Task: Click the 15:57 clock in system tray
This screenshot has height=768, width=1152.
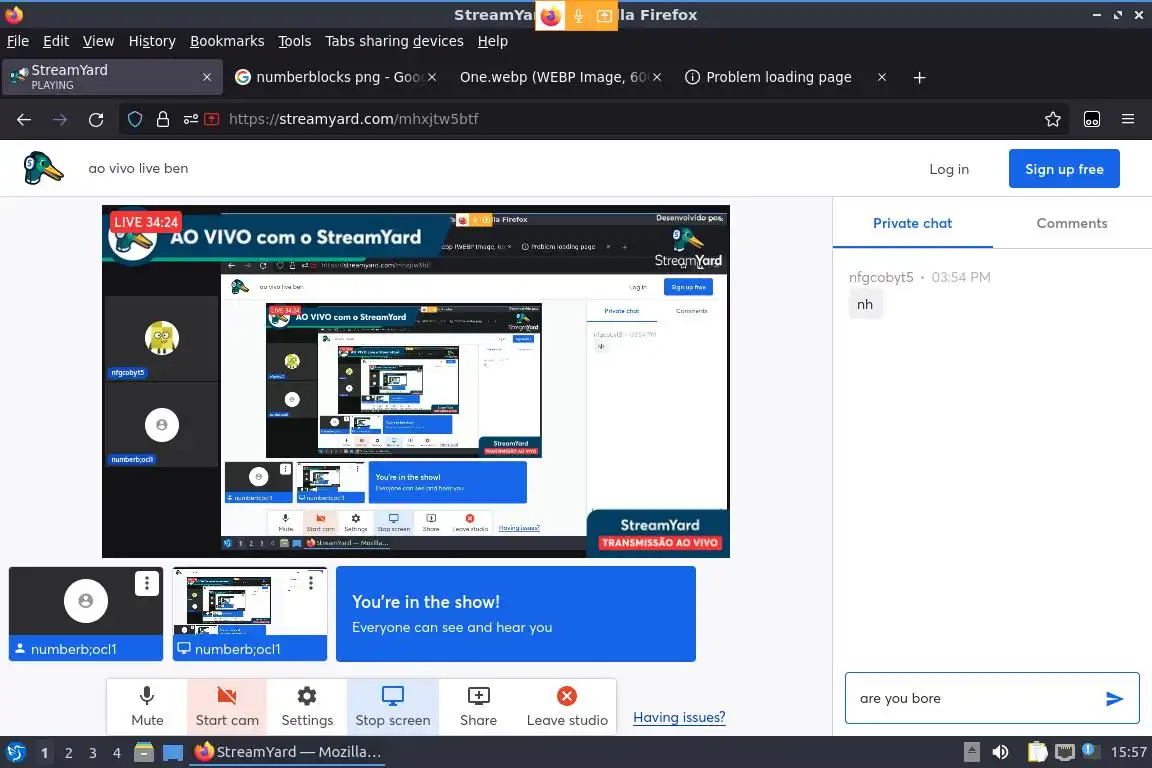Action: coord(1128,752)
